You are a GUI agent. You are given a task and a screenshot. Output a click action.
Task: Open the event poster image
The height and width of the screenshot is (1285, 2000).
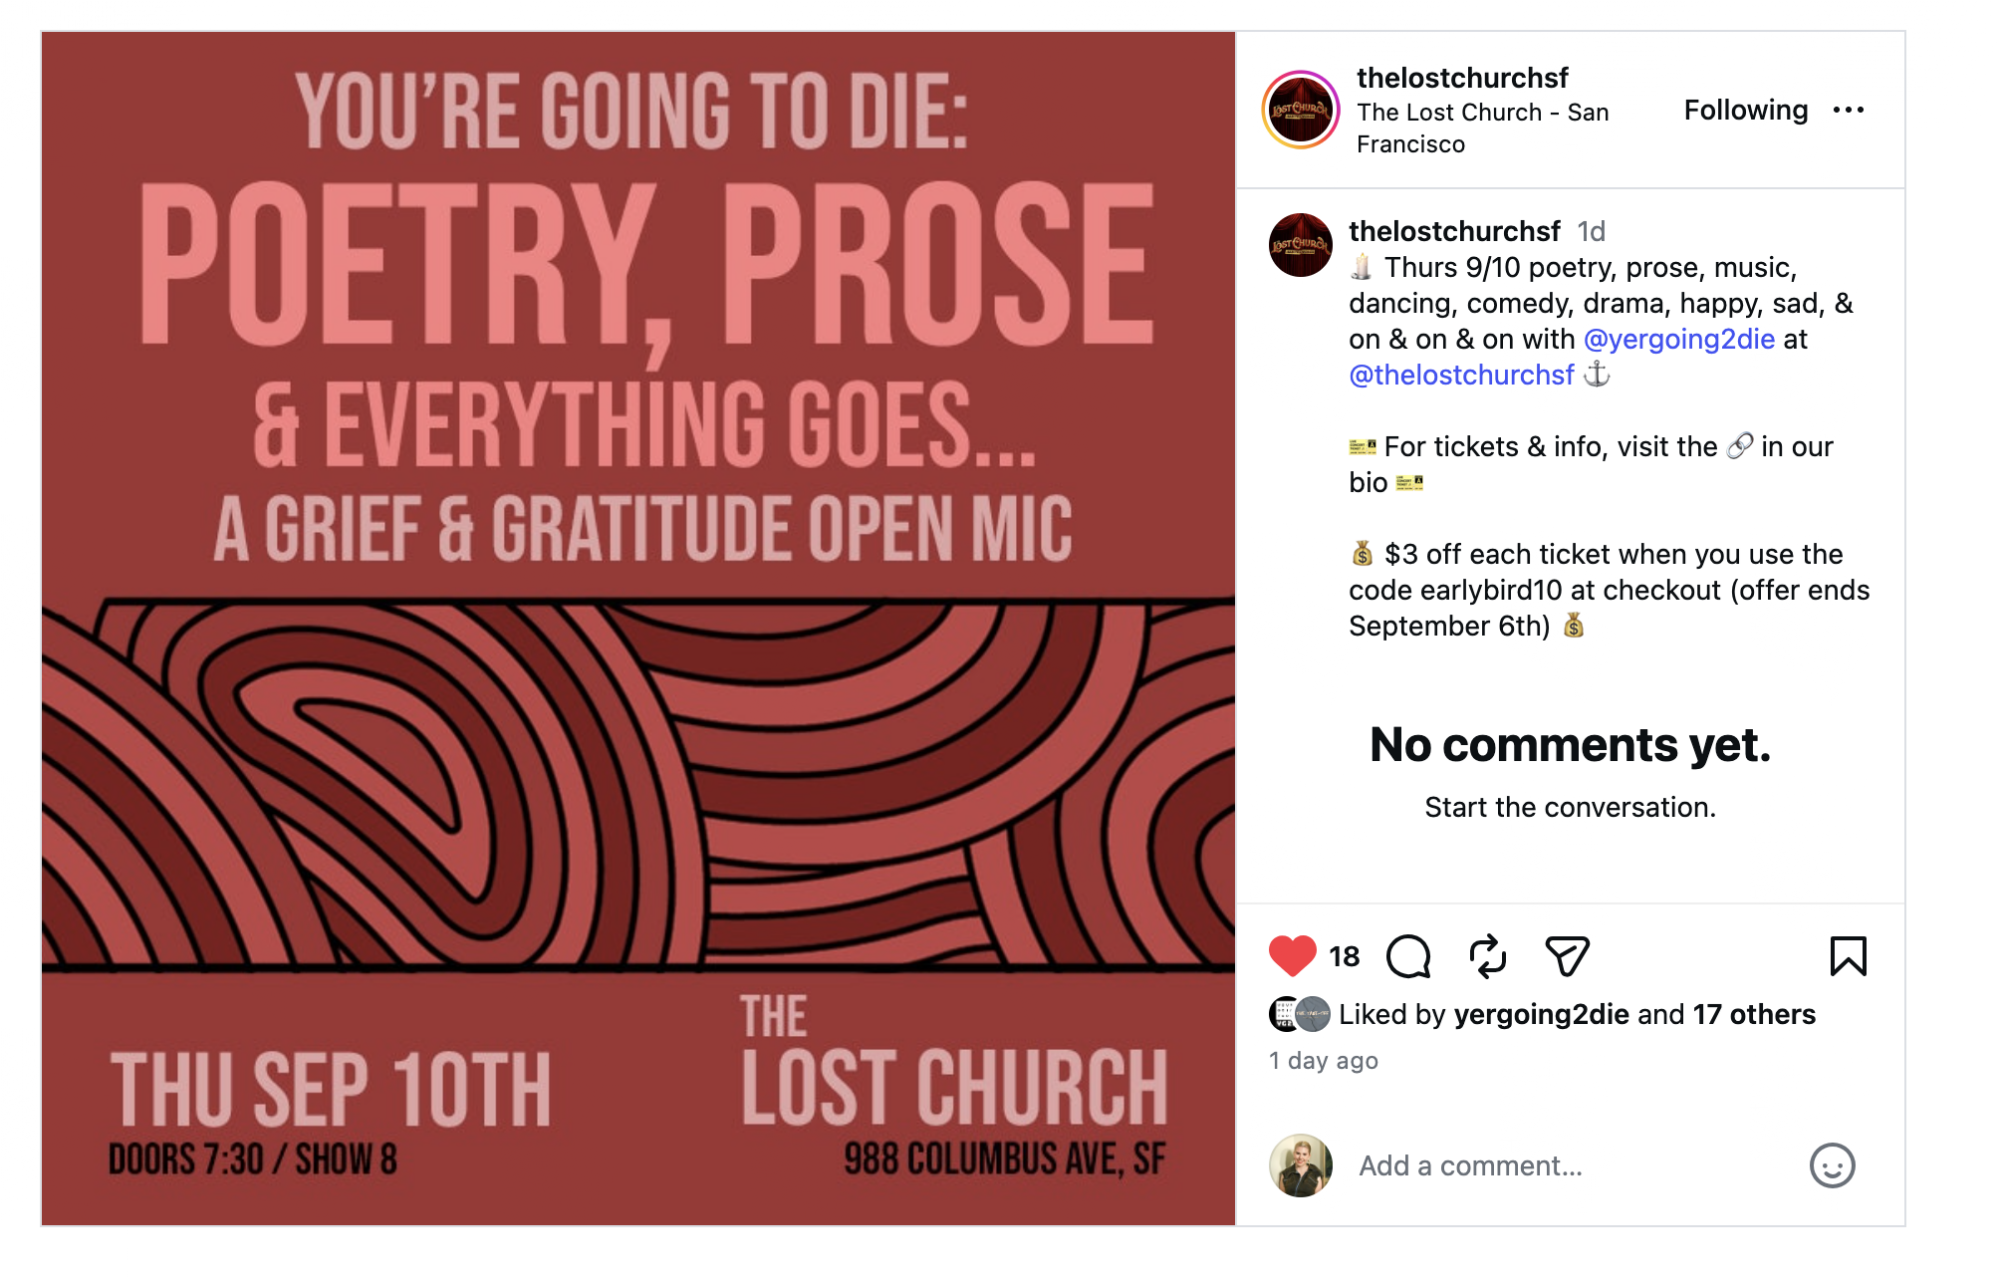pos(638,628)
